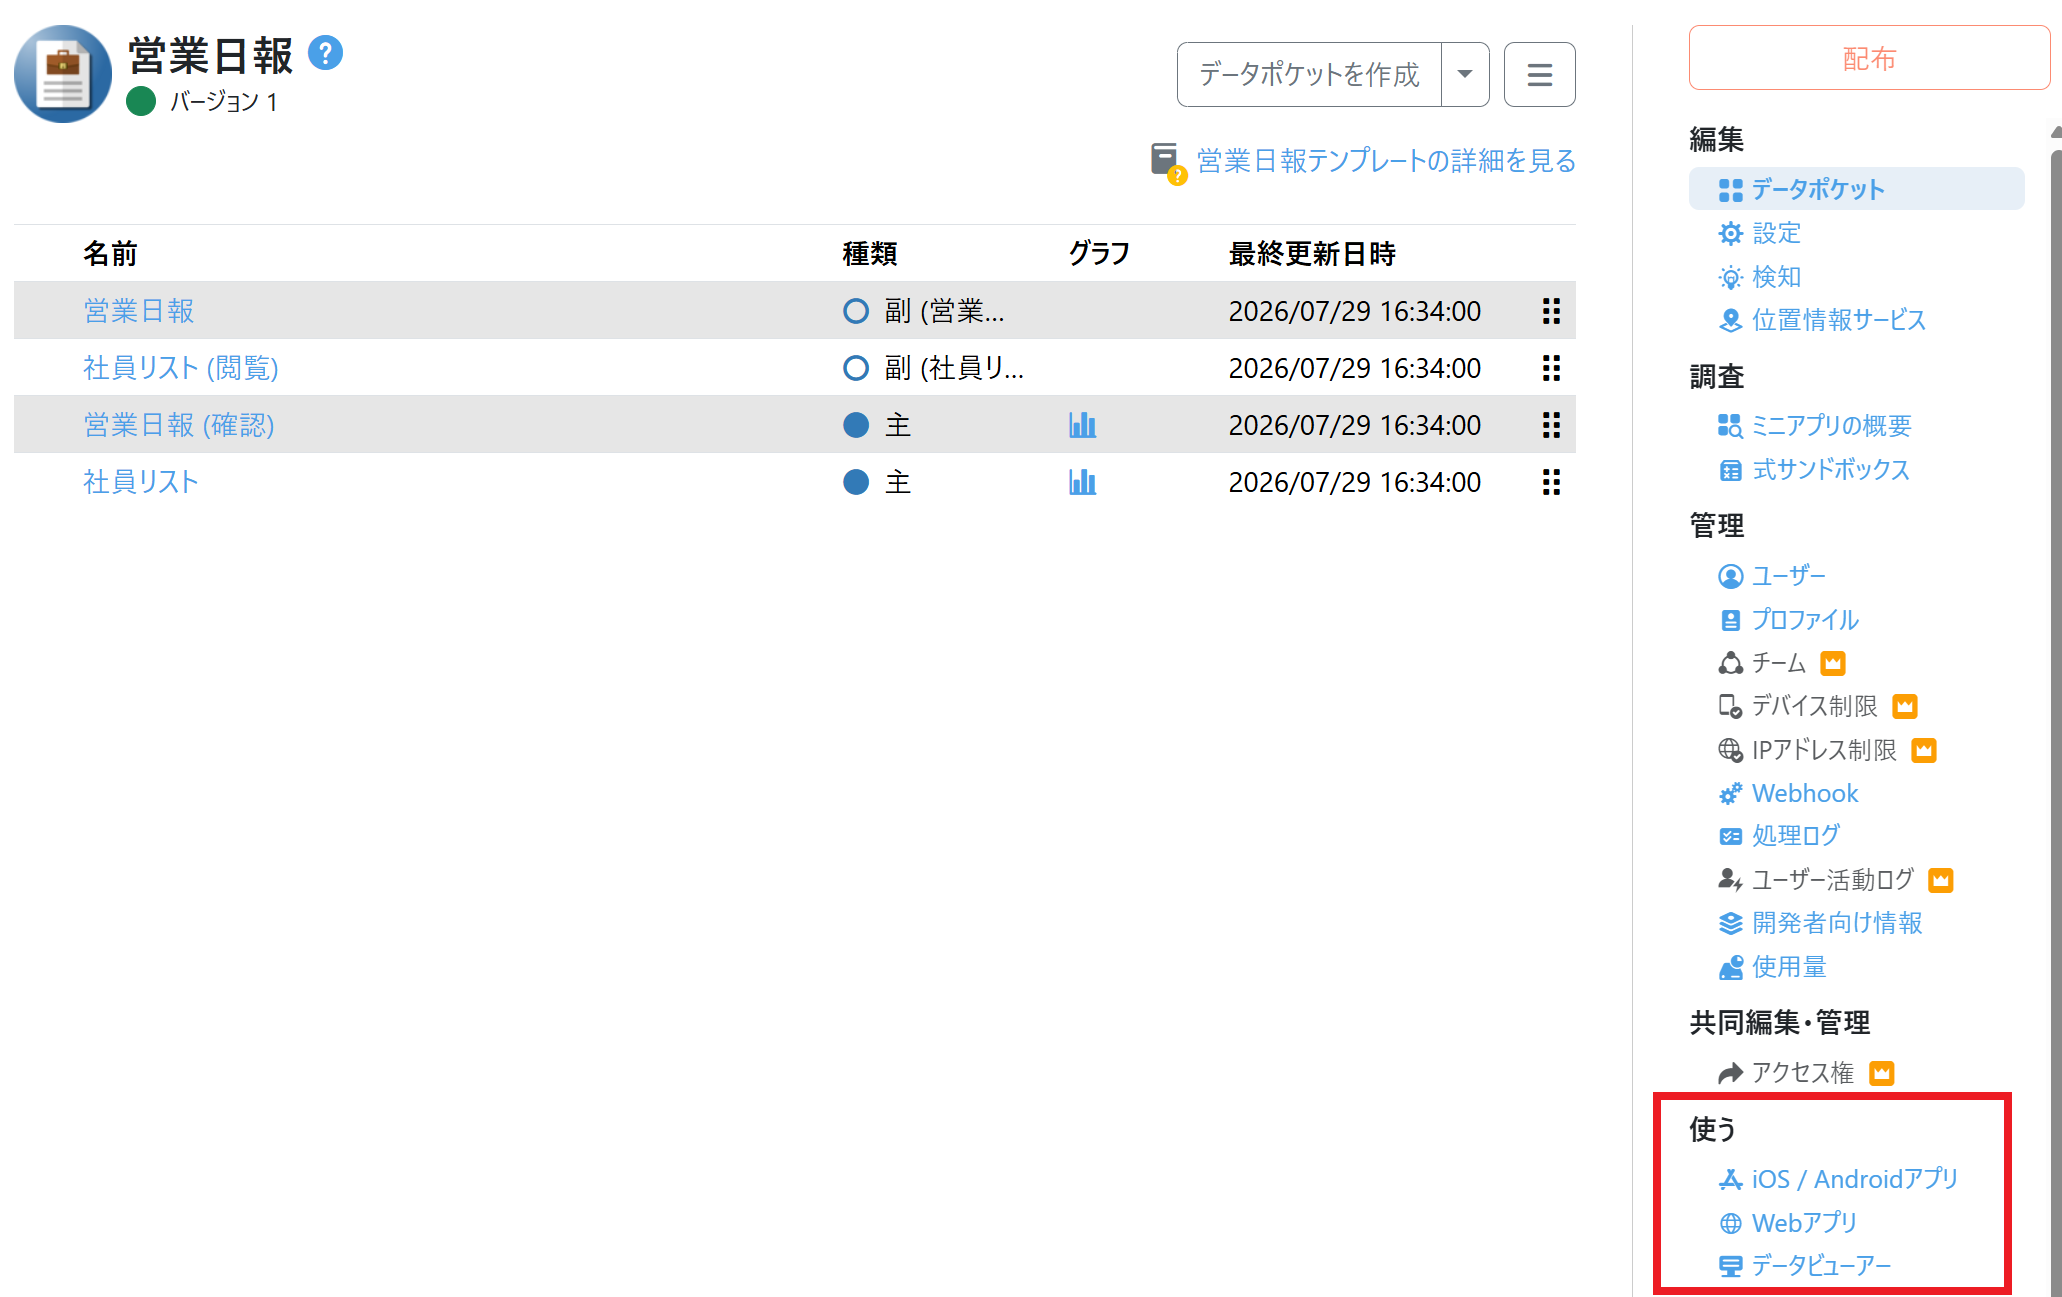Open graph icon for 営業日報 (確認) row
The width and height of the screenshot is (2062, 1297).
pyautogui.click(x=1082, y=425)
